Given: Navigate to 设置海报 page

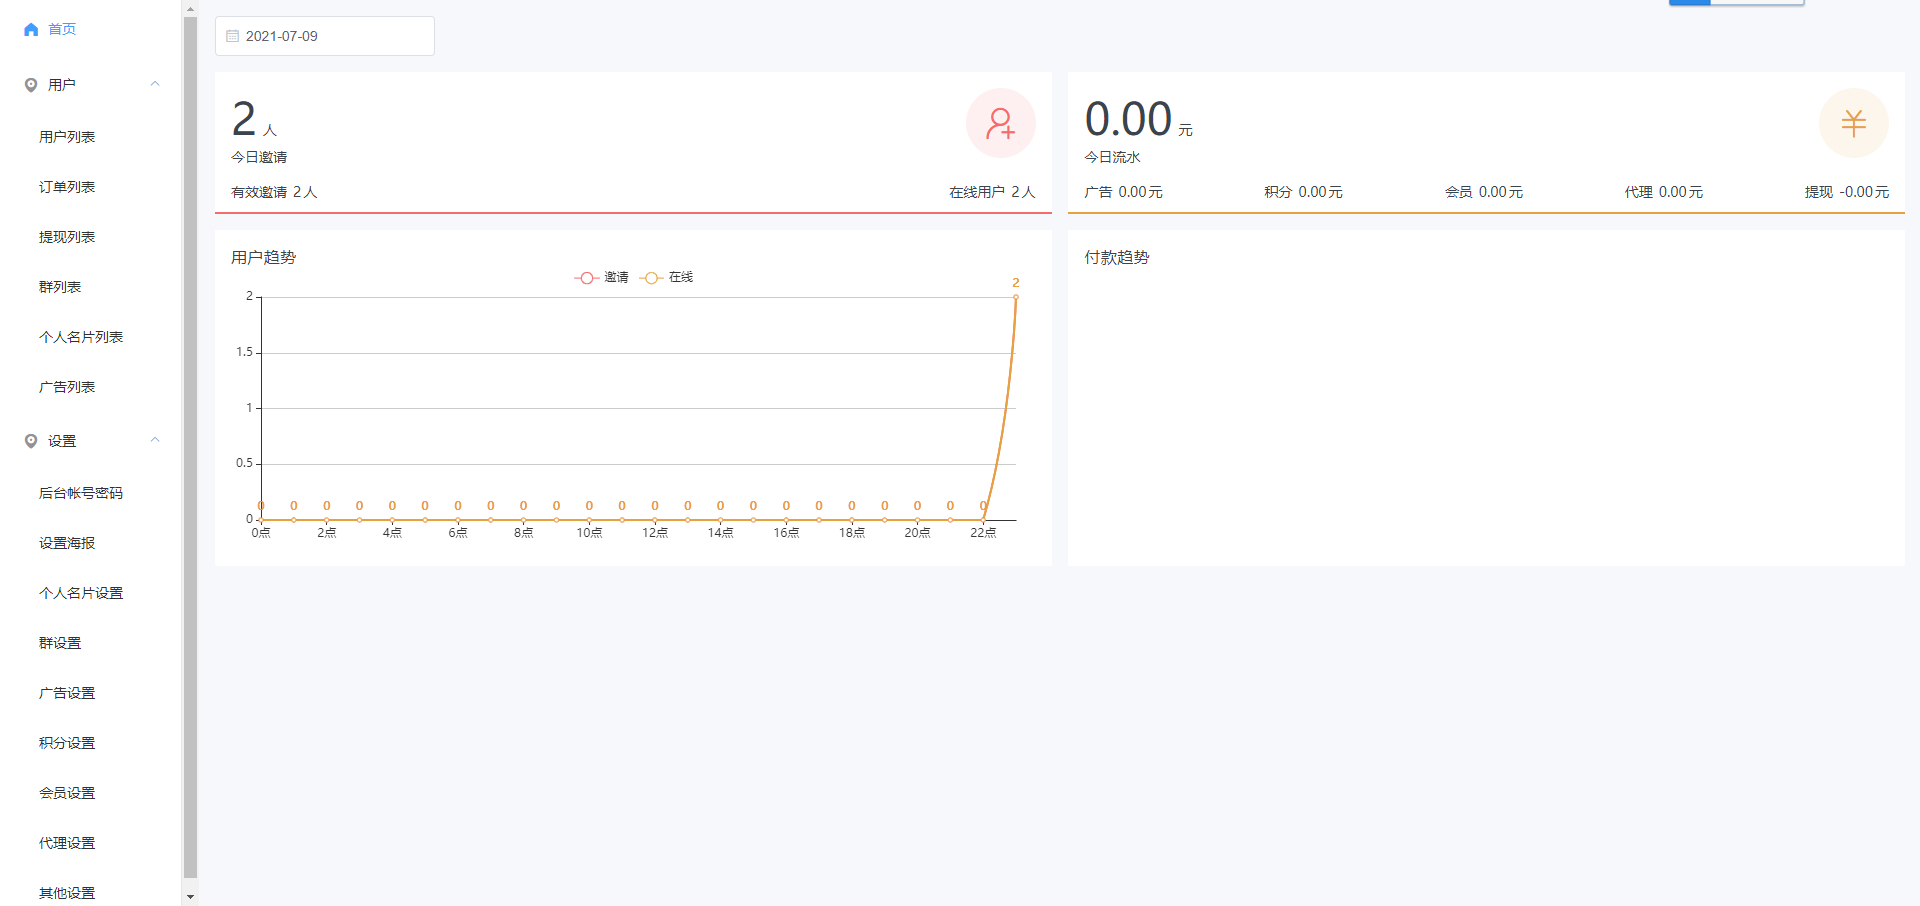Looking at the screenshot, I should click(x=67, y=543).
